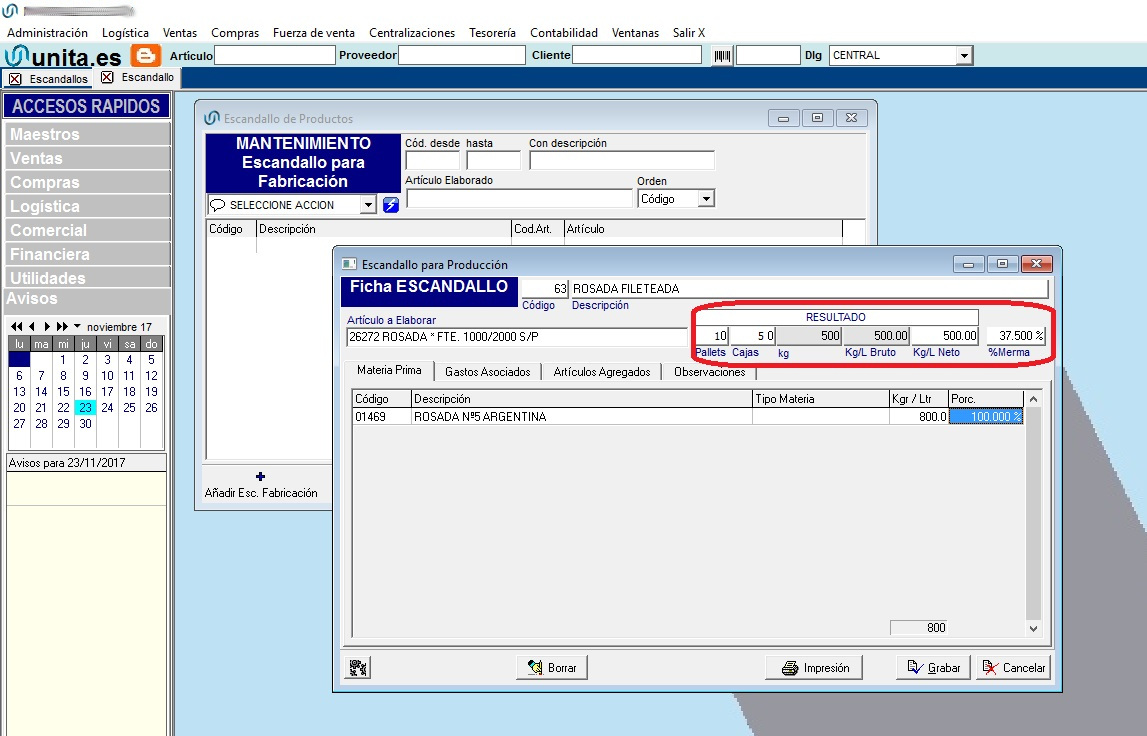Go to next month in calendar

pyautogui.click(x=47, y=326)
